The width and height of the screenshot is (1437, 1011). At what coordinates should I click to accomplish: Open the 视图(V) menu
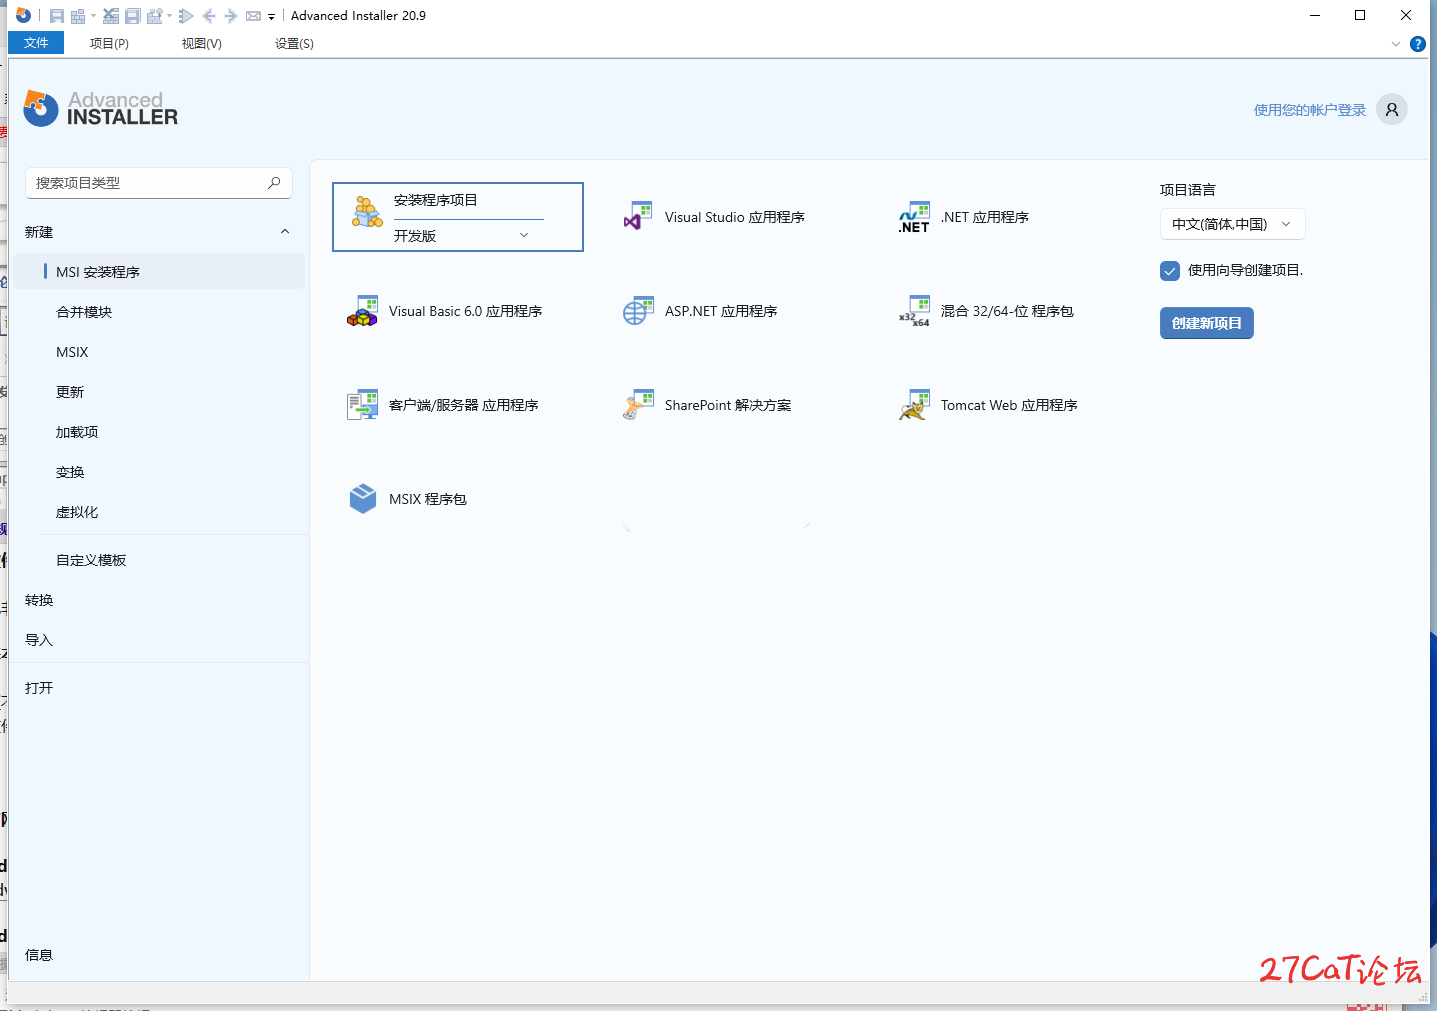(201, 43)
